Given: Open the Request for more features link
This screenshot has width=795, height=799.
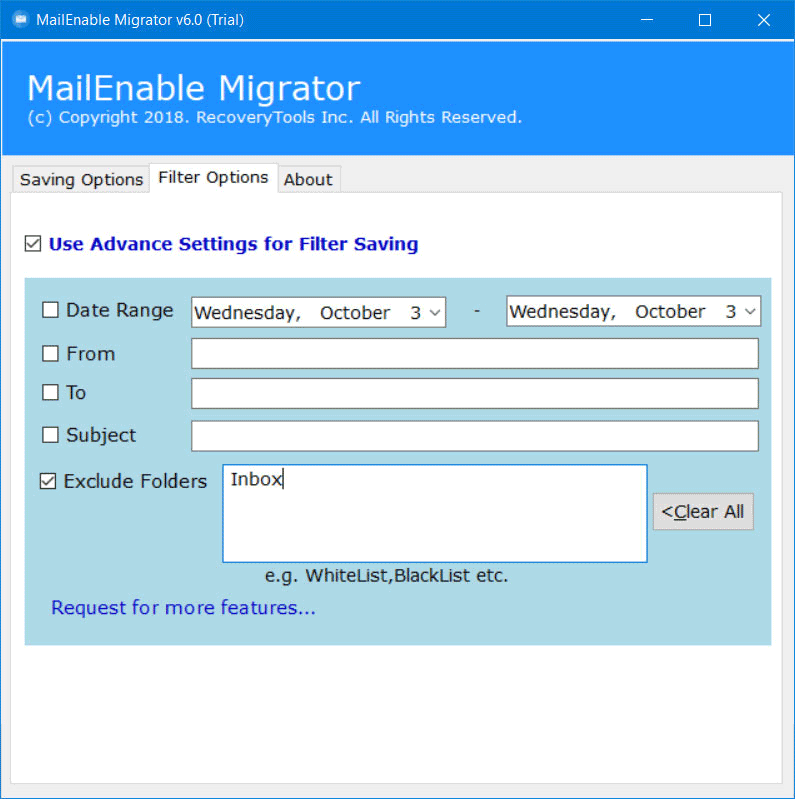Looking at the screenshot, I should (x=183, y=607).
